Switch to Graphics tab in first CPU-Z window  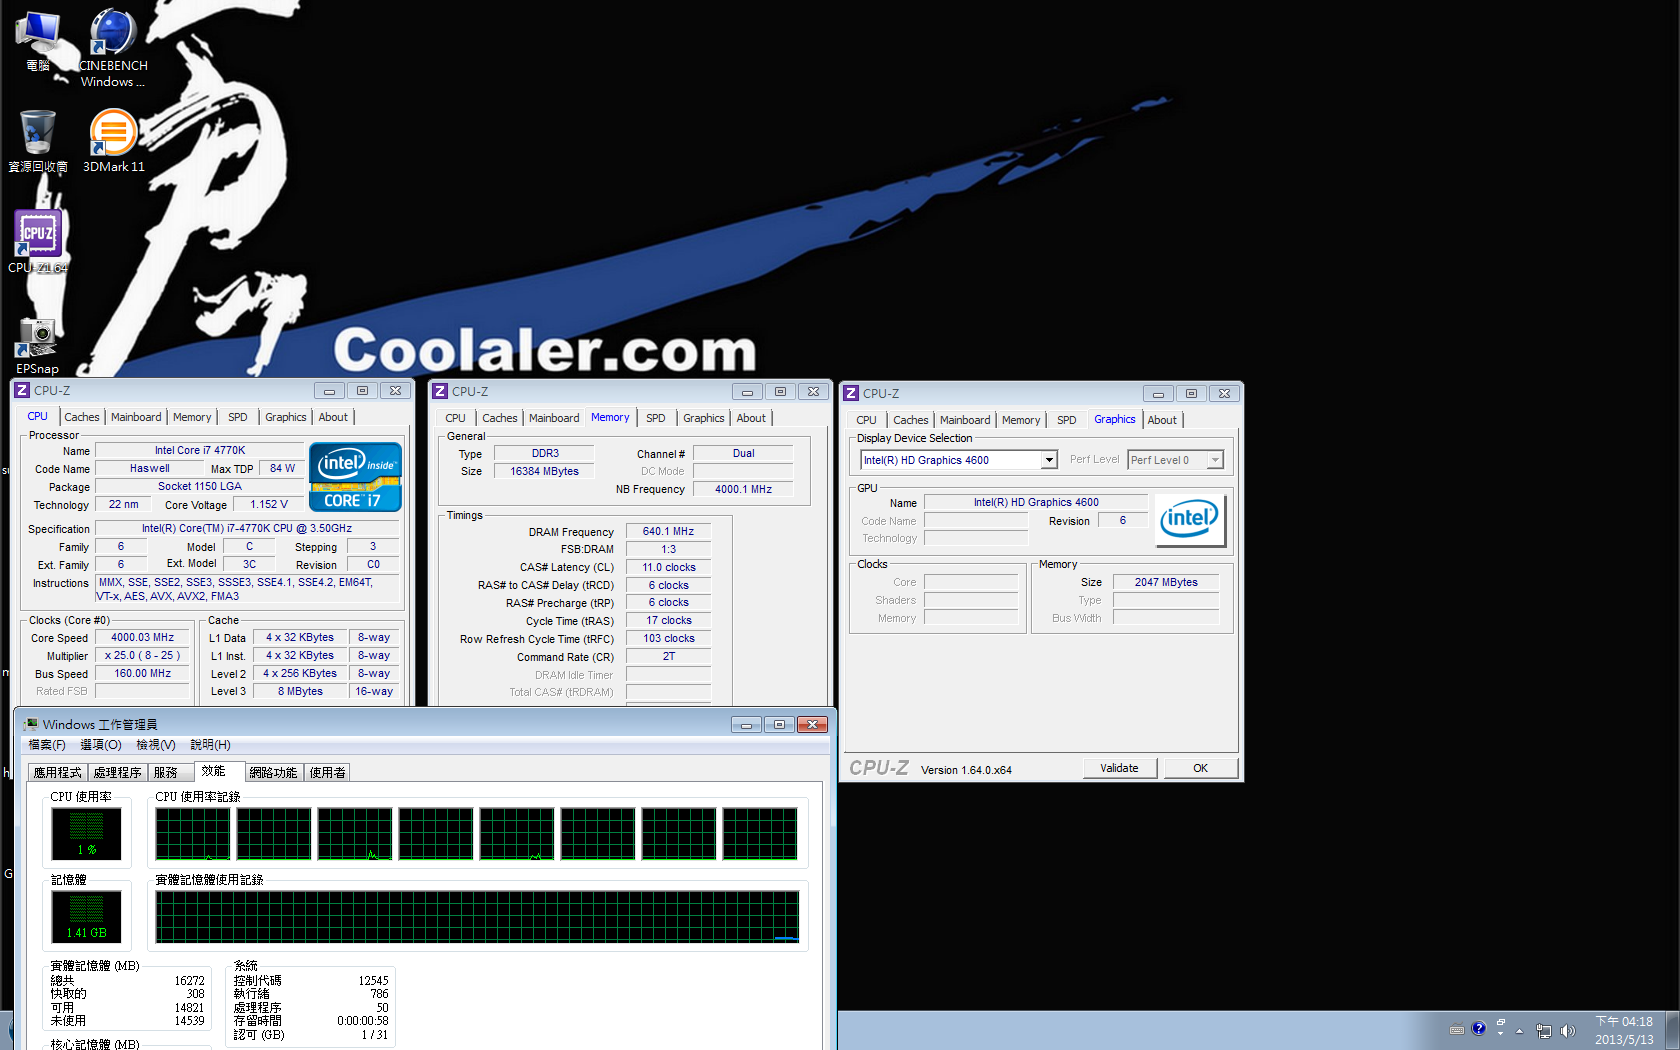coord(286,417)
